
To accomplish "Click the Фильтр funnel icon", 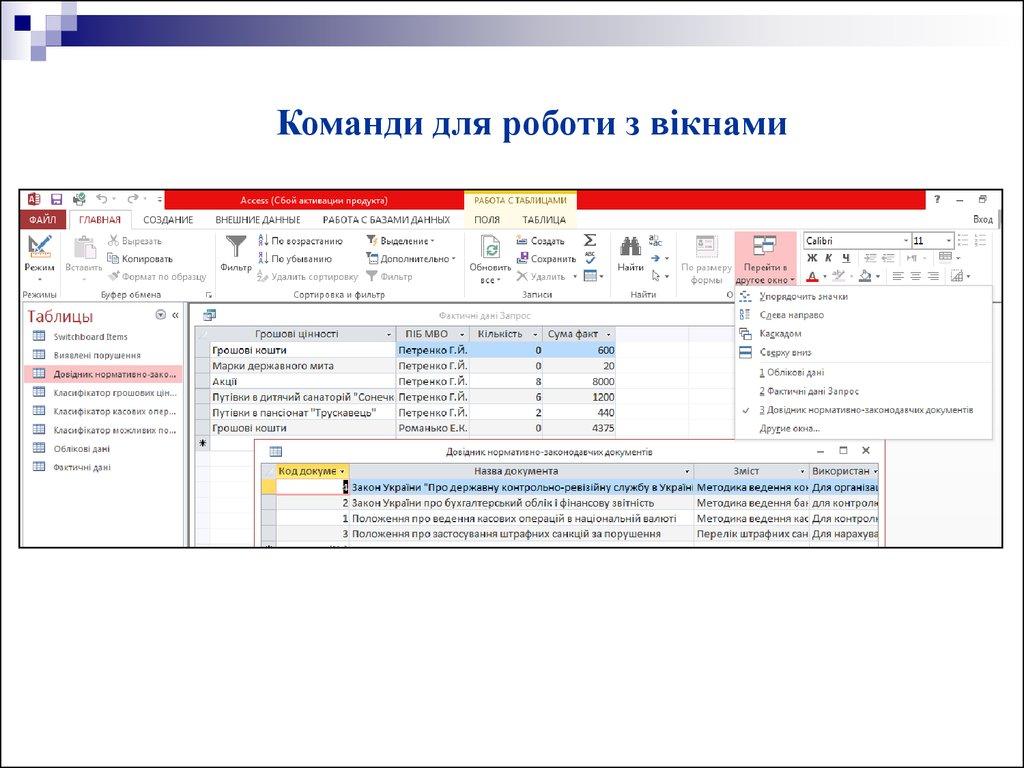I will click(236, 248).
